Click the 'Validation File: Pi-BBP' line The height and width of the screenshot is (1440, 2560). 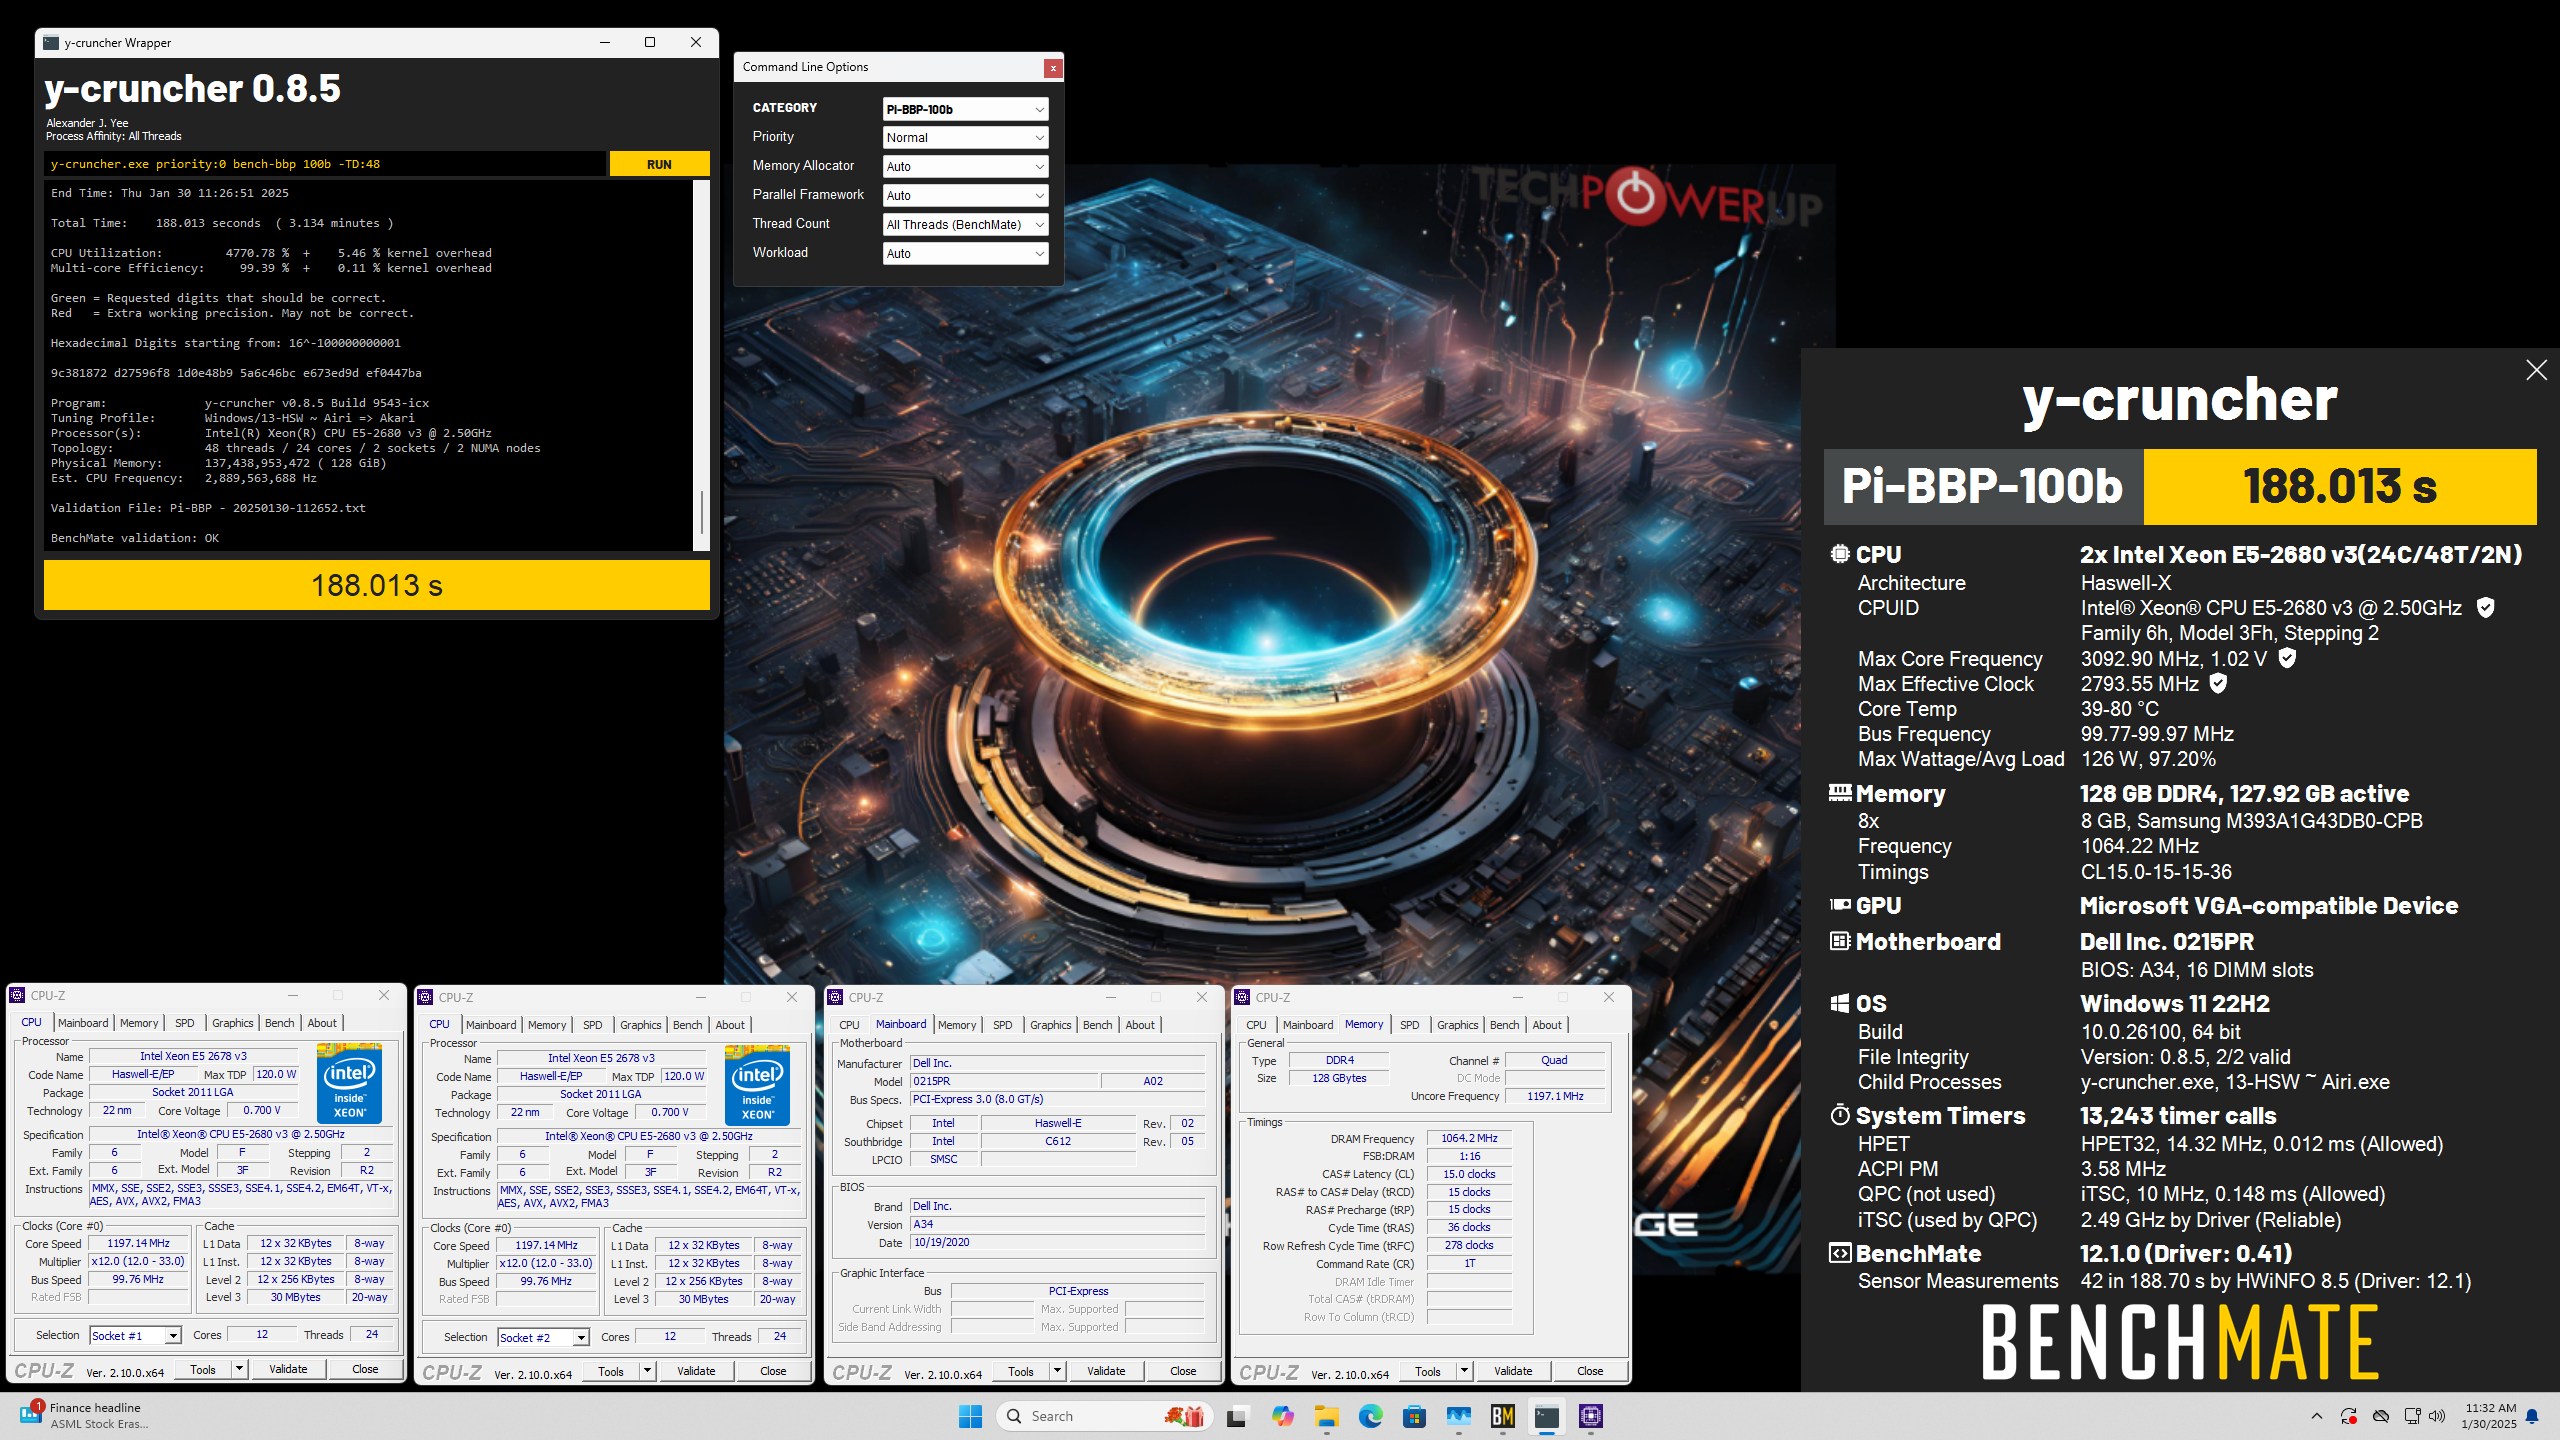(x=208, y=508)
